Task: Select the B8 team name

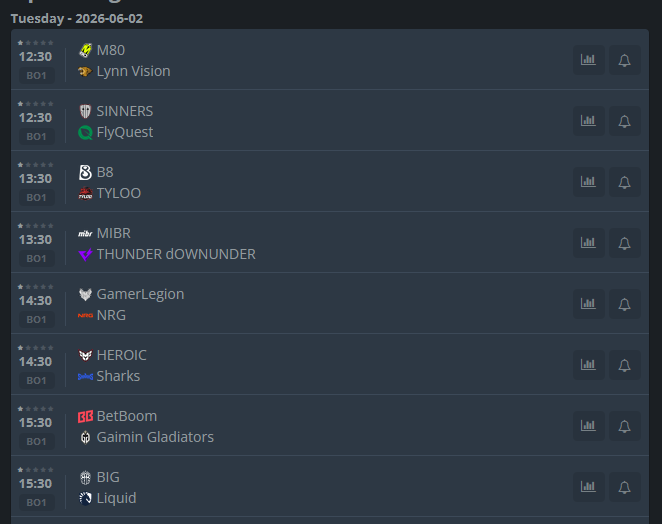Action: [105, 172]
